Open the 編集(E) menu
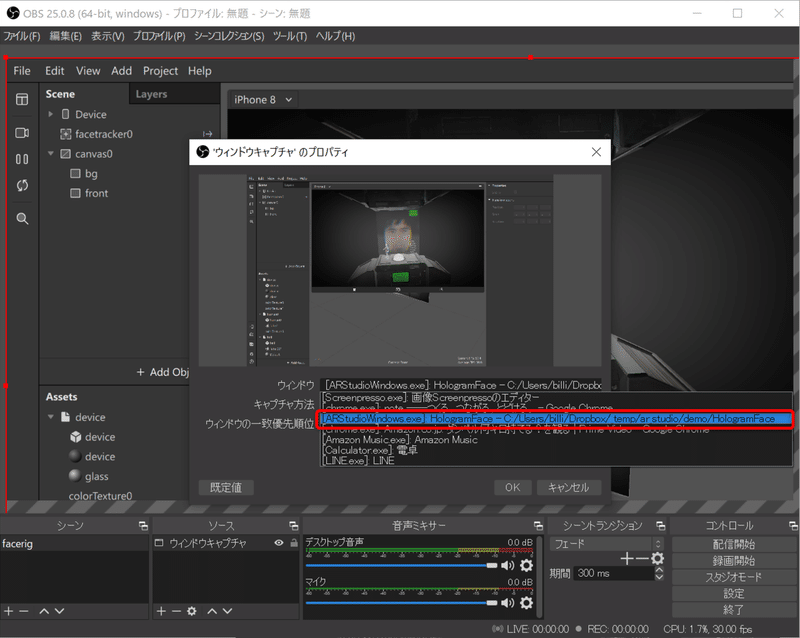 coord(65,36)
